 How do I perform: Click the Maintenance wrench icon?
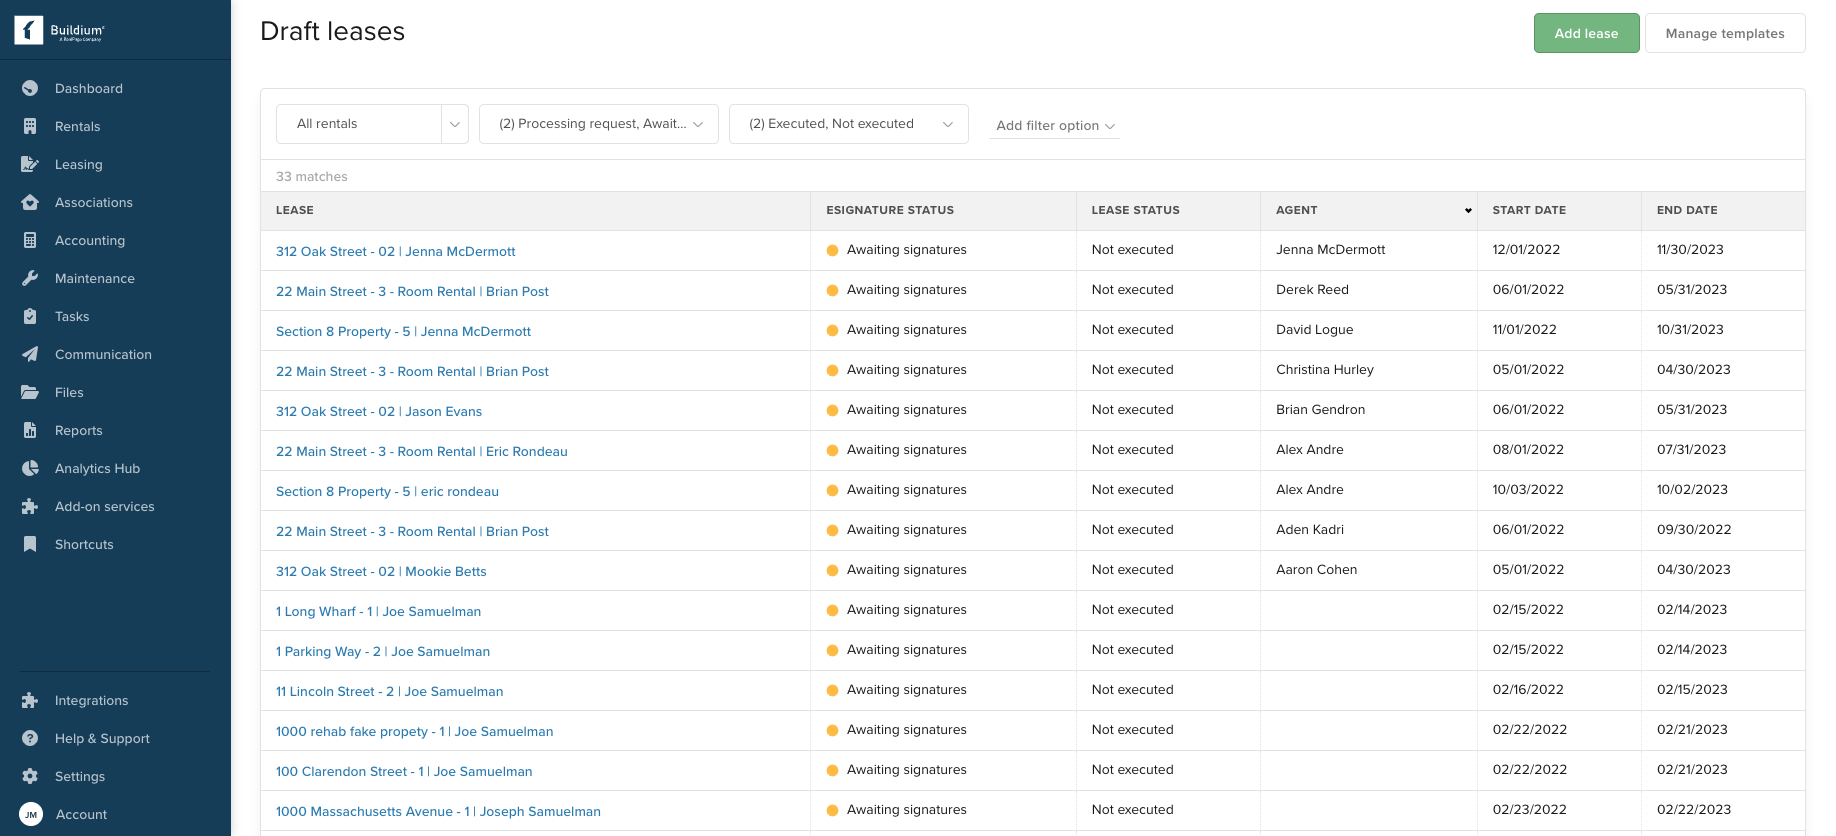click(x=30, y=278)
